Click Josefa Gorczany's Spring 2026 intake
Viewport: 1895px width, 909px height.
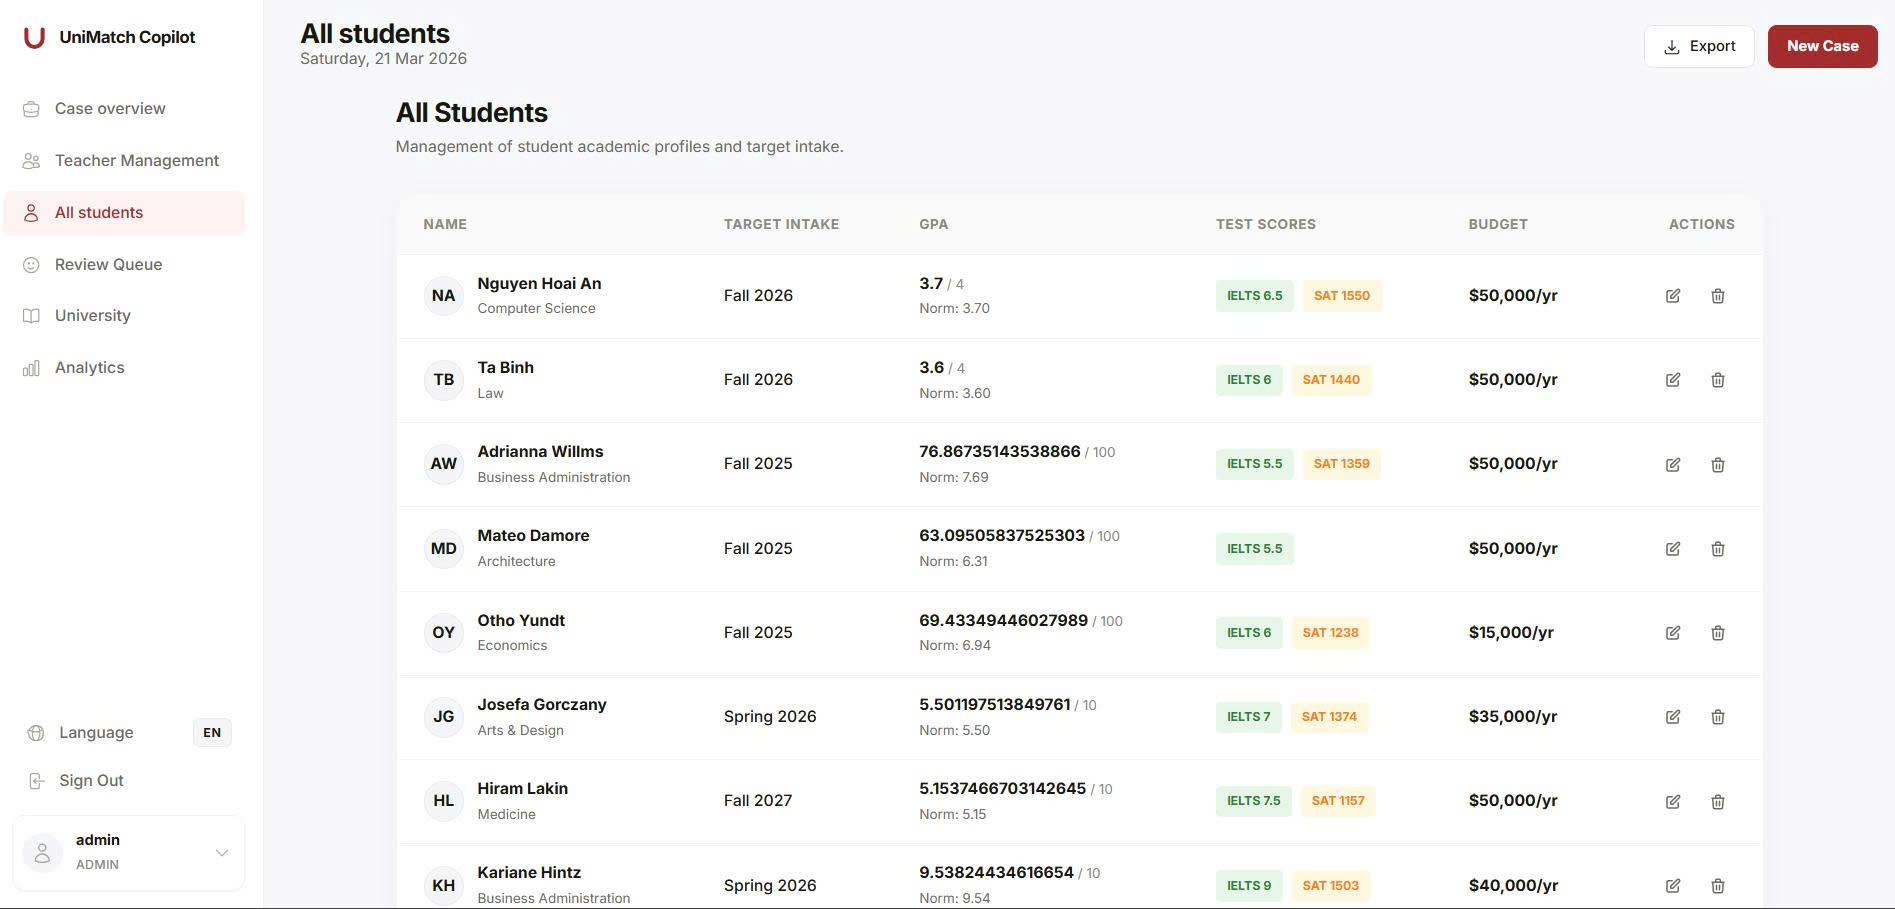(x=770, y=717)
